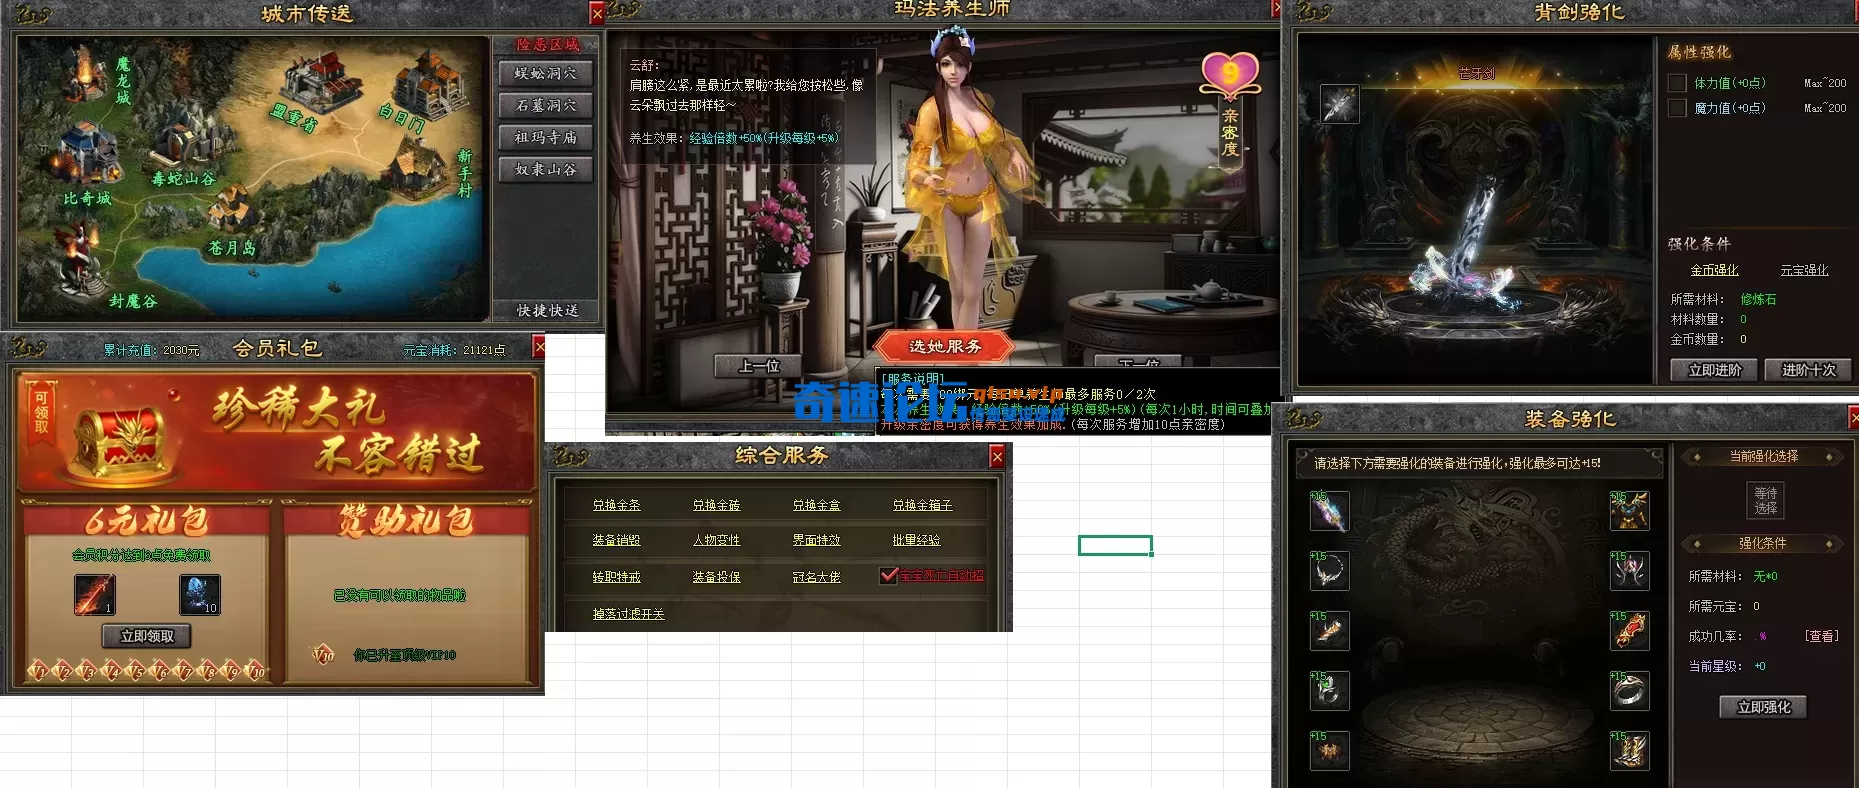The width and height of the screenshot is (1859, 788).
Task: Click the 立即强化 button
Action: [x=1764, y=707]
